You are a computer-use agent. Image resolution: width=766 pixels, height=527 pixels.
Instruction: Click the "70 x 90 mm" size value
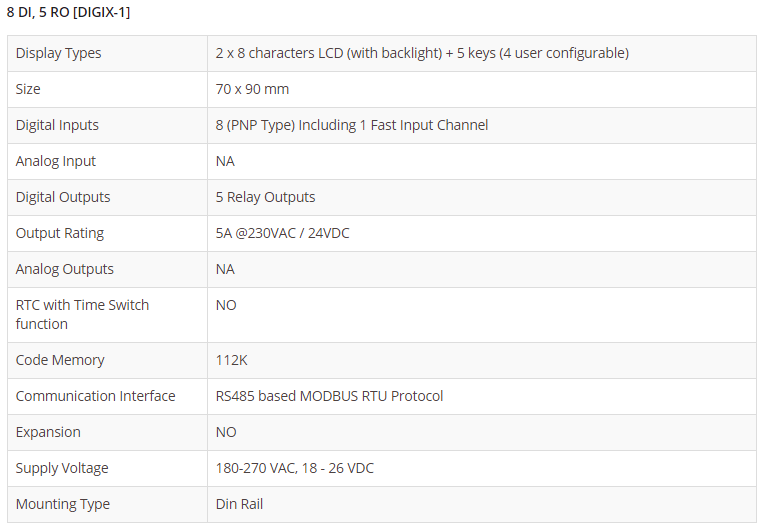click(252, 89)
